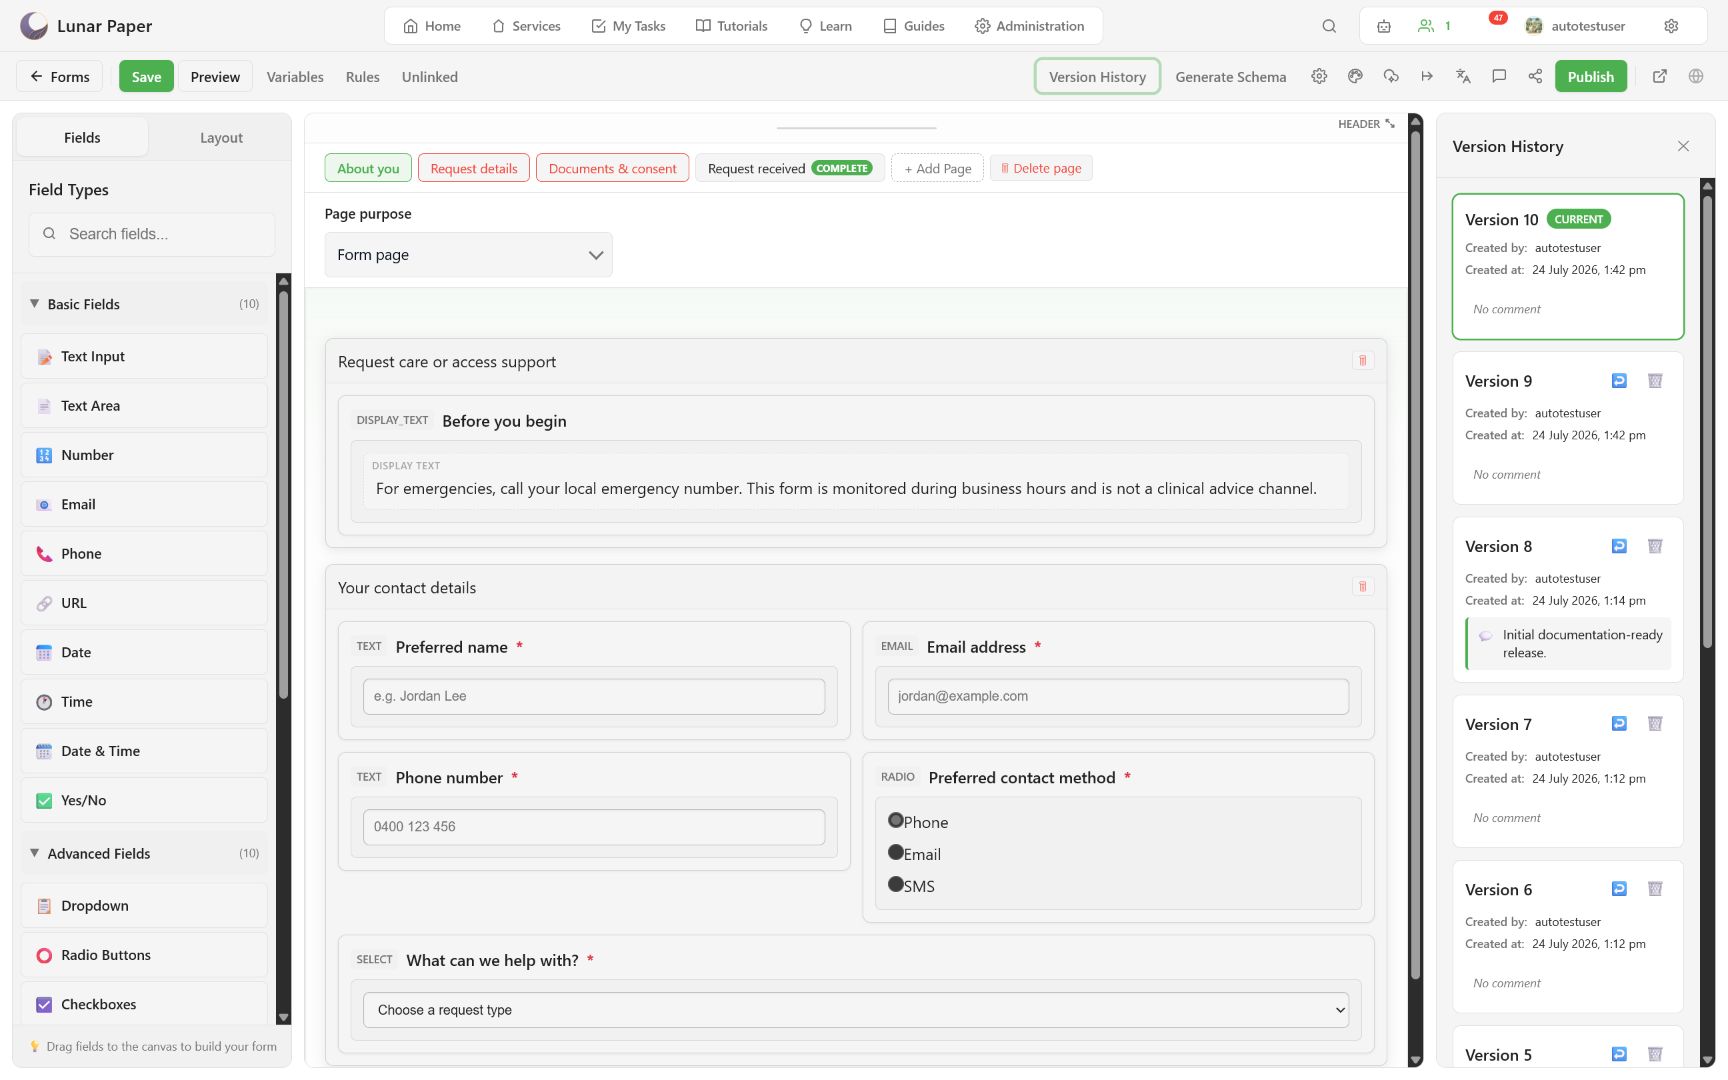
Task: Switch to the Layout tab
Action: tap(221, 138)
